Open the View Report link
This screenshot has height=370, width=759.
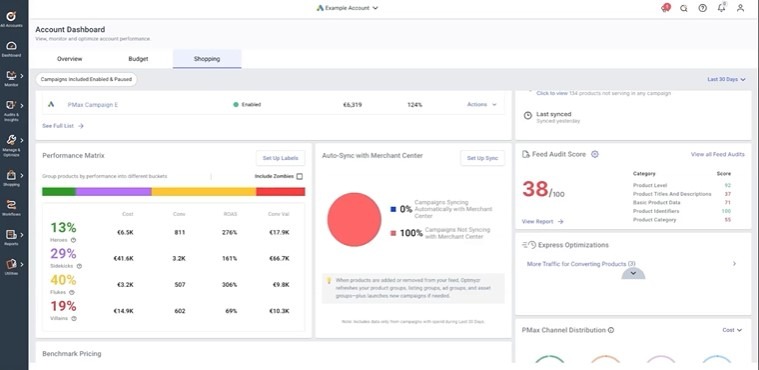(543, 221)
